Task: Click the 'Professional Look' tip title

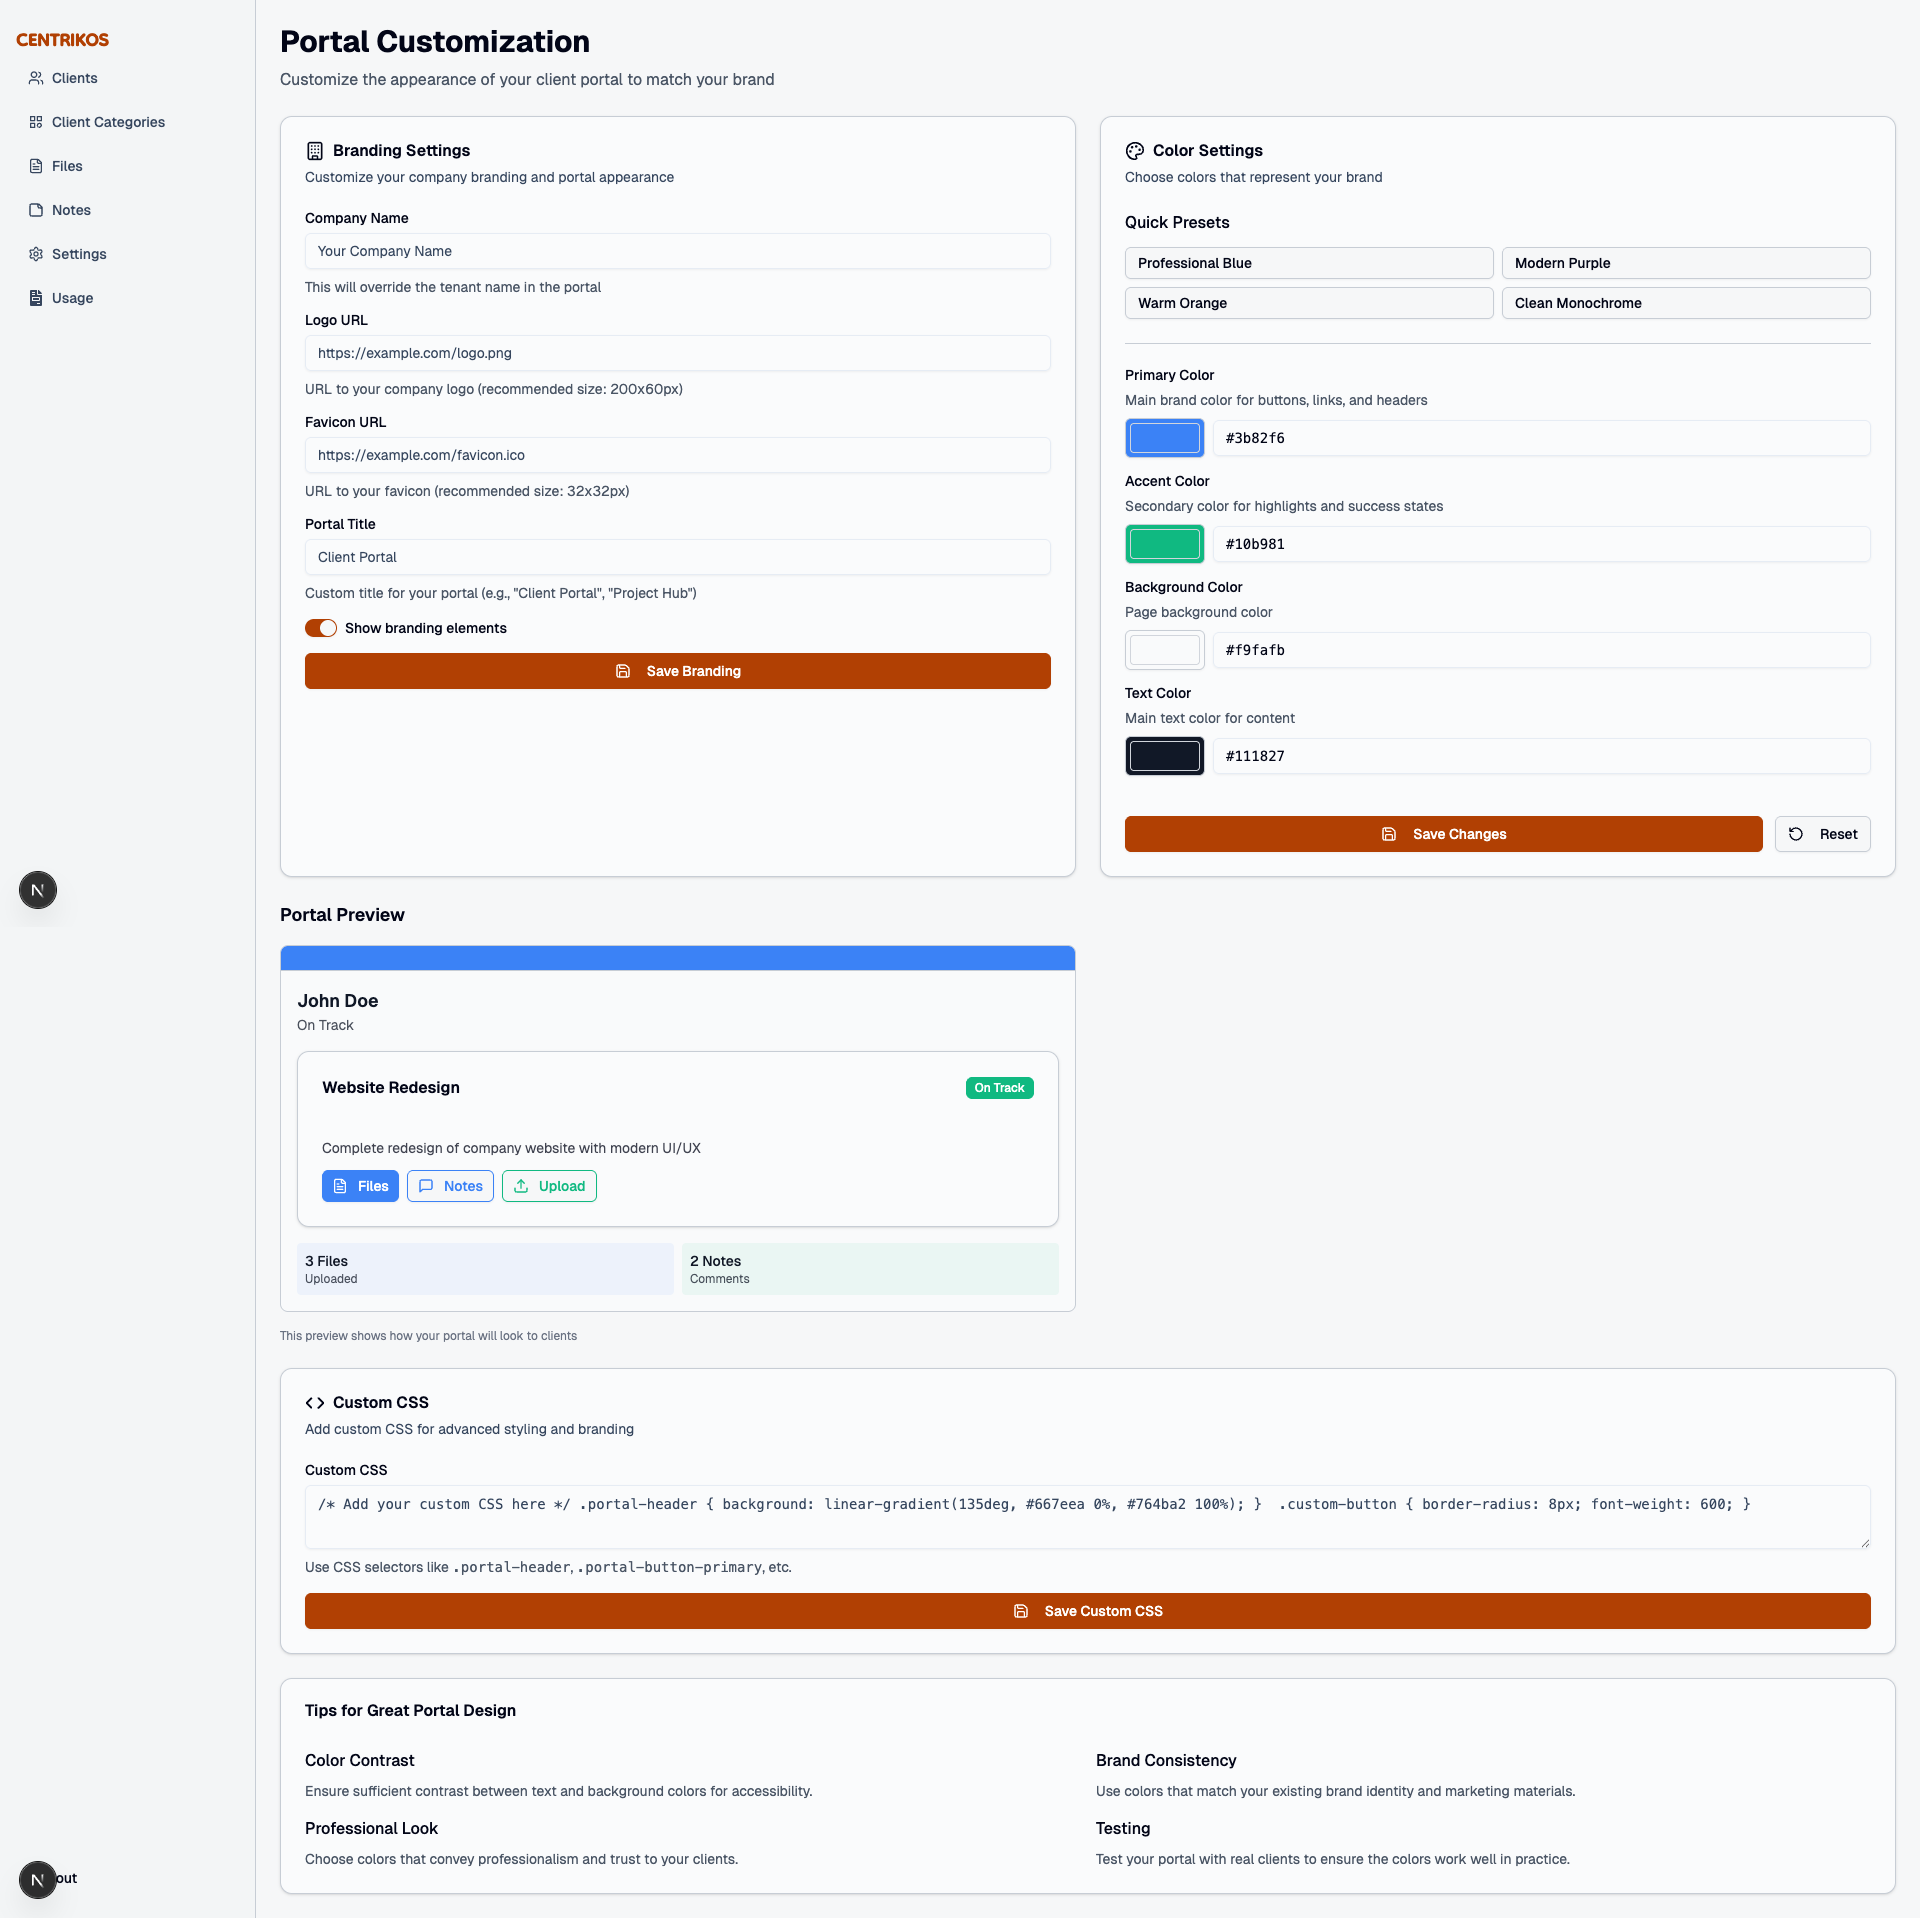Action: (371, 1829)
